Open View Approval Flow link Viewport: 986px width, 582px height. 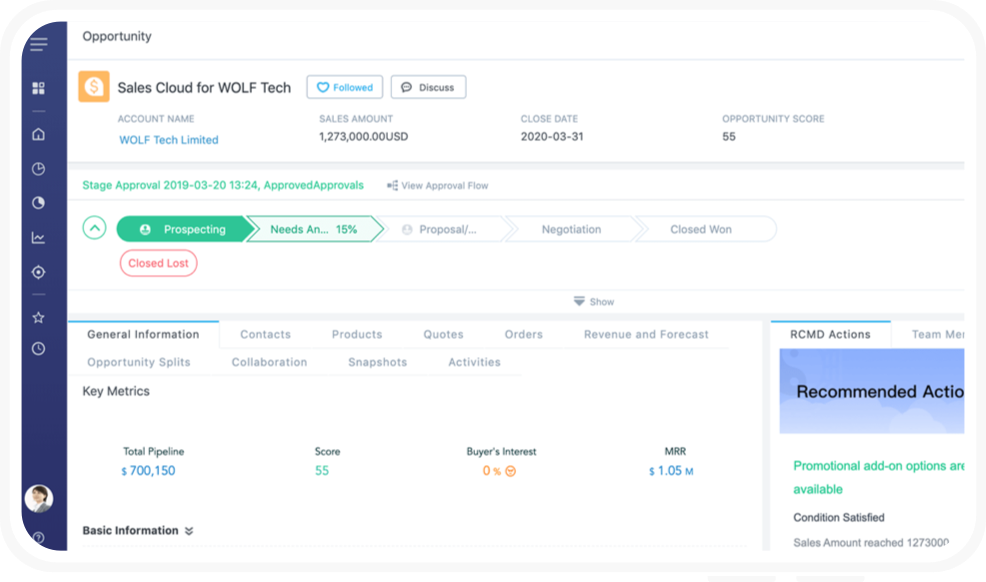[438, 185]
